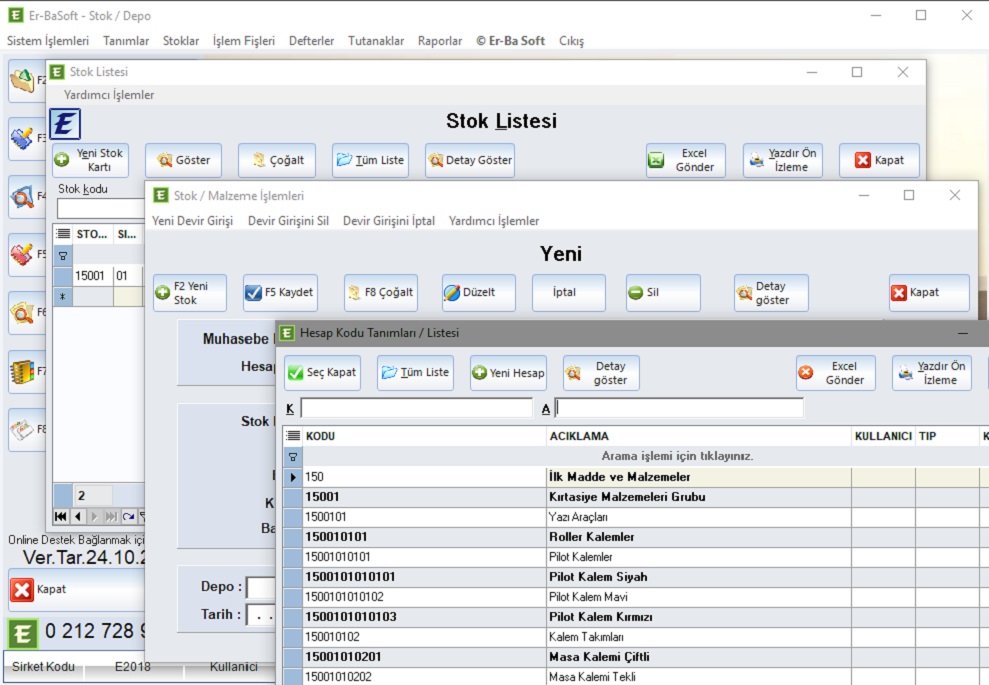The width and height of the screenshot is (989, 685).
Task: Open Yardımcı İşlemler in Stok / Malzeme İşlemleri
Action: [x=494, y=221]
